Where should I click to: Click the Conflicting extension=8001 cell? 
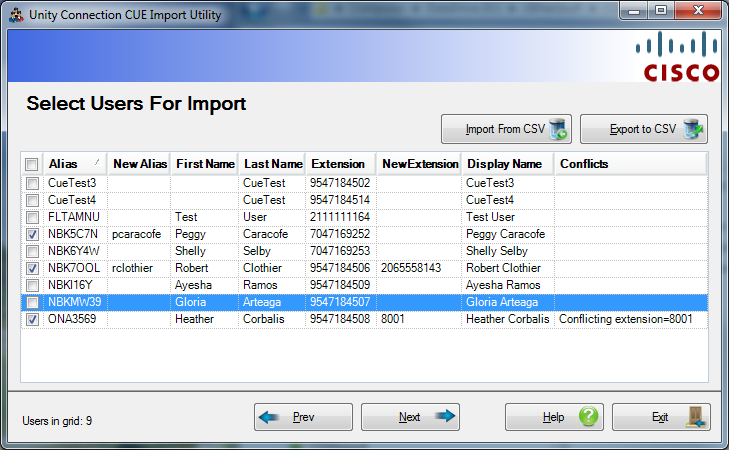(x=631, y=319)
